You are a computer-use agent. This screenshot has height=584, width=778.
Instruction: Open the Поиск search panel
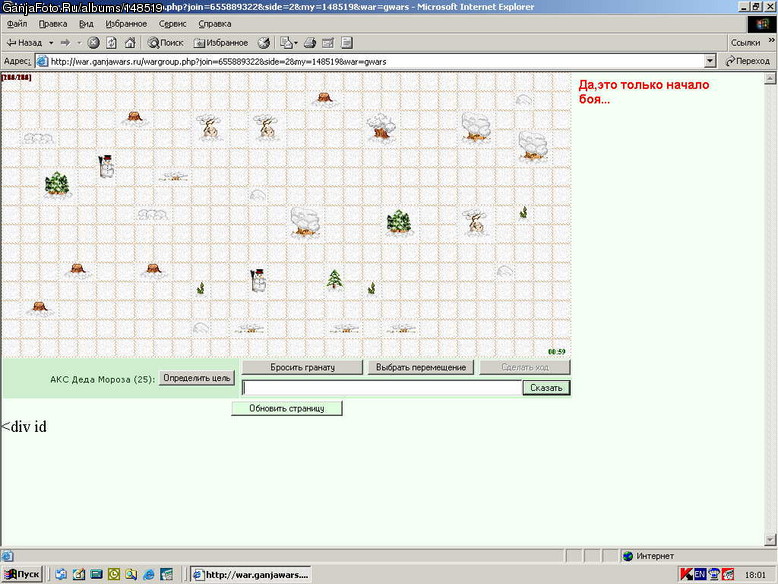point(166,43)
